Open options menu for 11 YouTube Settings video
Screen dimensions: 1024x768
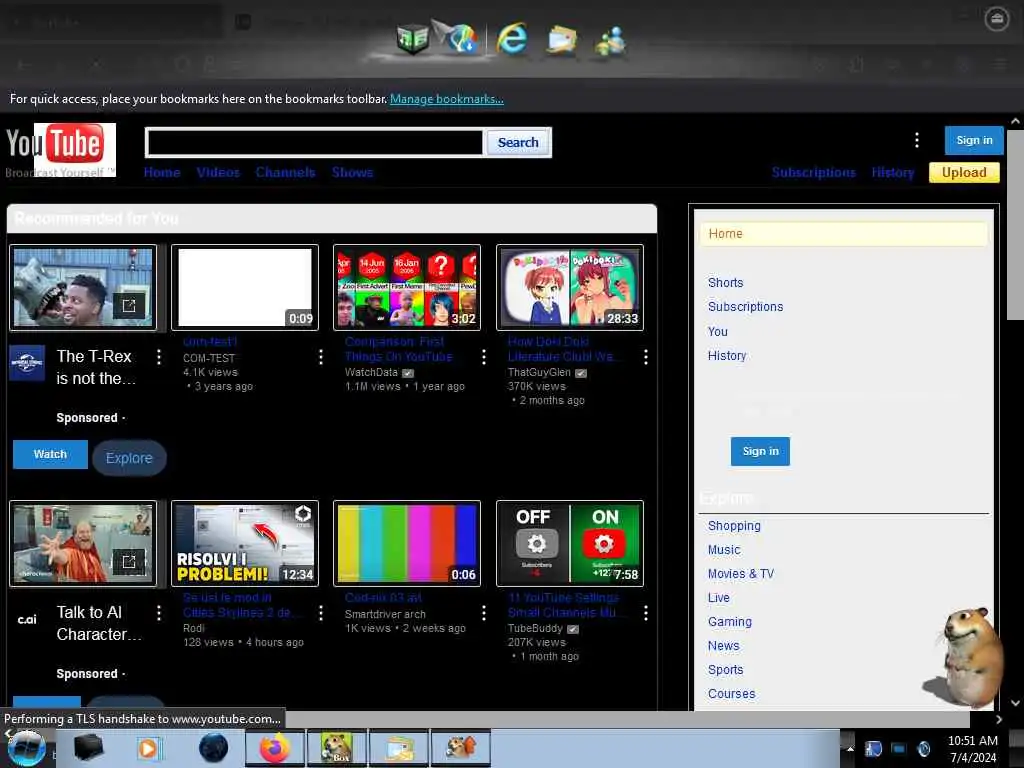pos(645,613)
